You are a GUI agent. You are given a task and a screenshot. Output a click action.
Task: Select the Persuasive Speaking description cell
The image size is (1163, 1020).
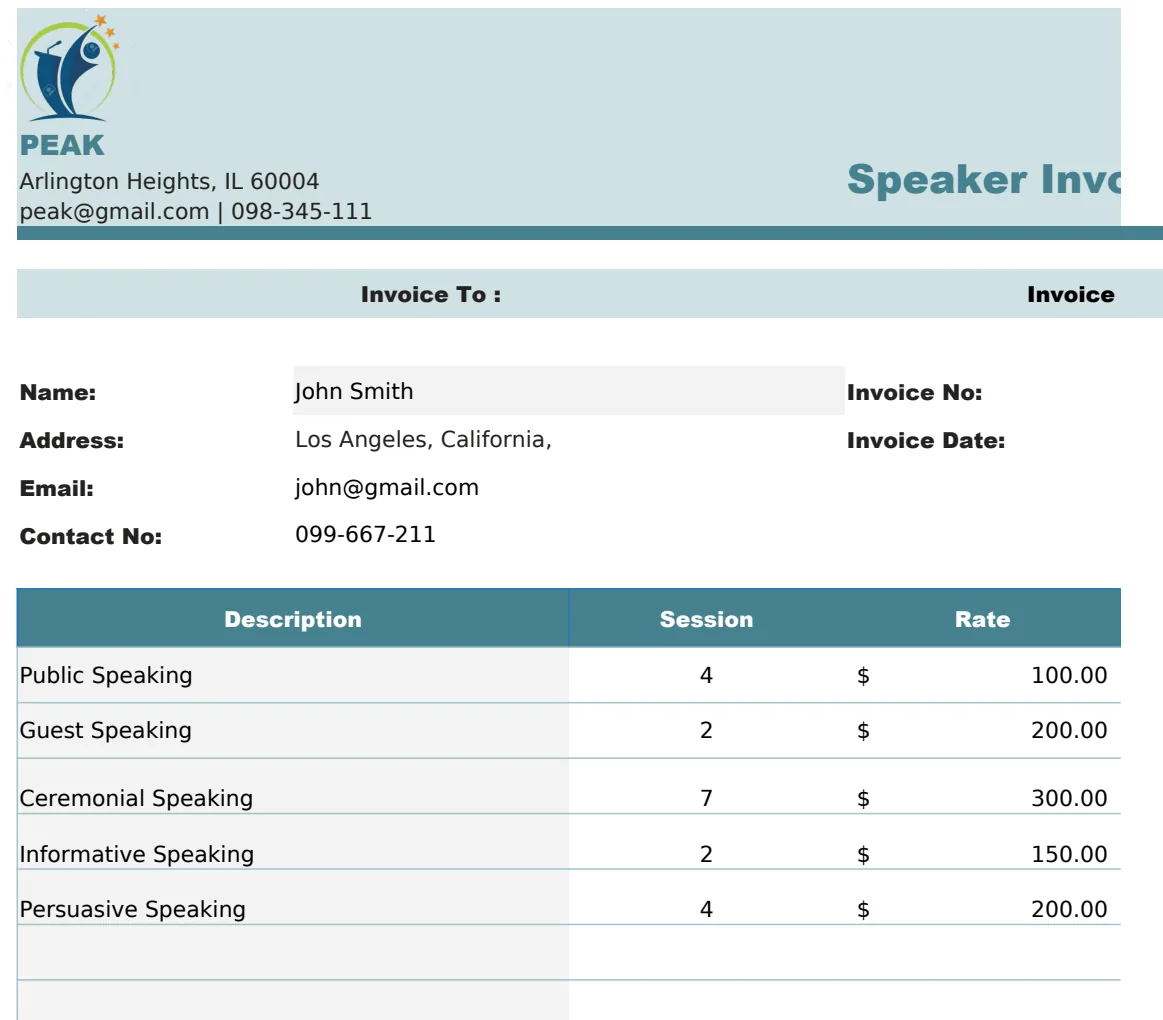coord(293,898)
